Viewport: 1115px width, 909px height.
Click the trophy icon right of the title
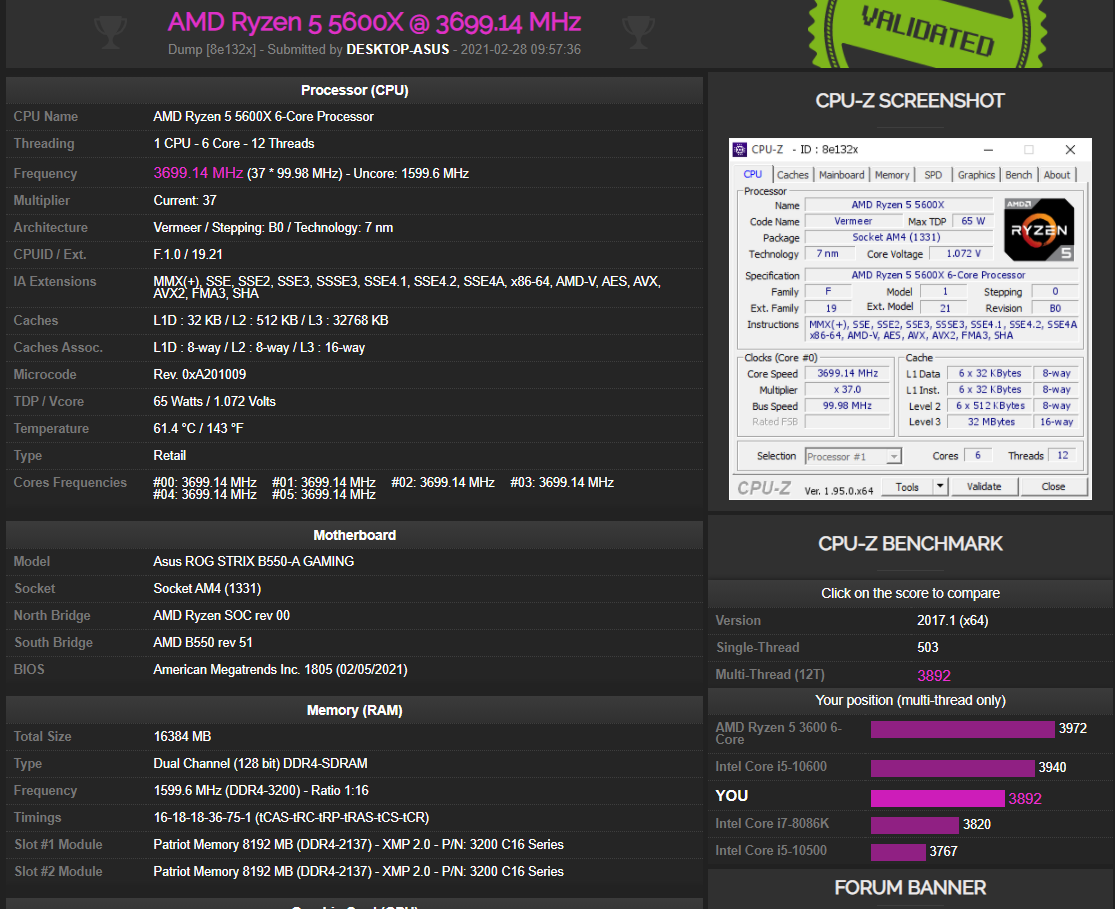(638, 32)
